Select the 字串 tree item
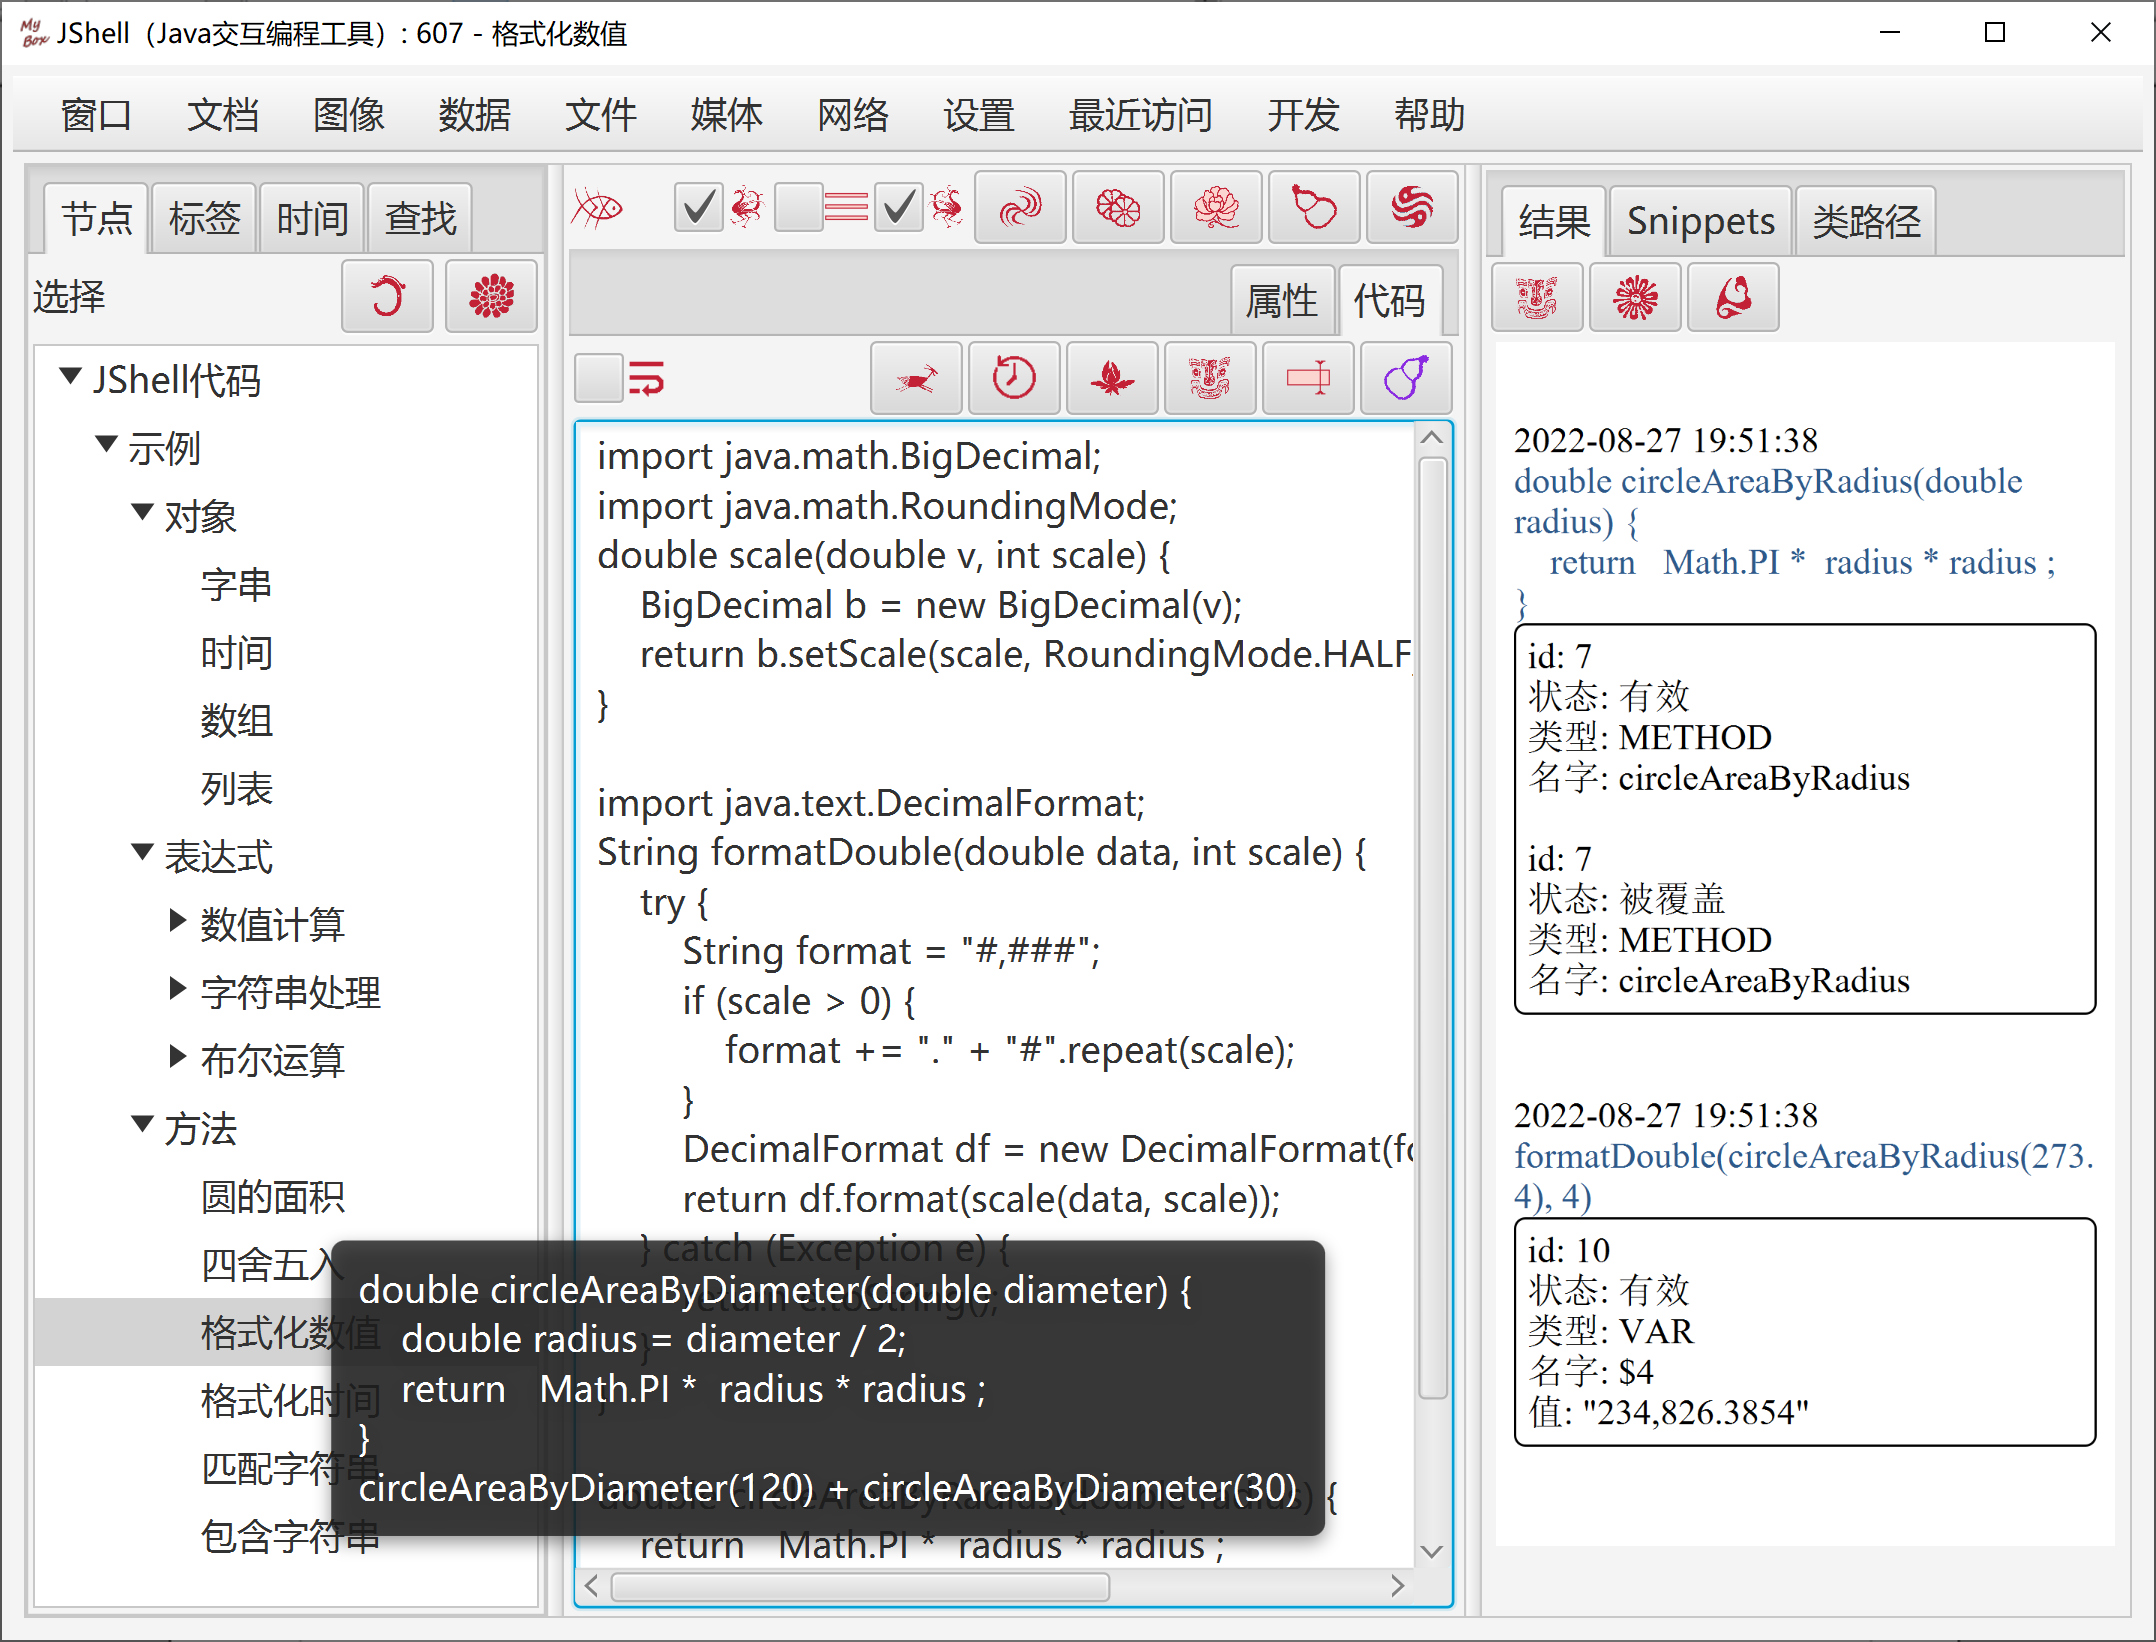The height and width of the screenshot is (1642, 2156). pos(236,584)
